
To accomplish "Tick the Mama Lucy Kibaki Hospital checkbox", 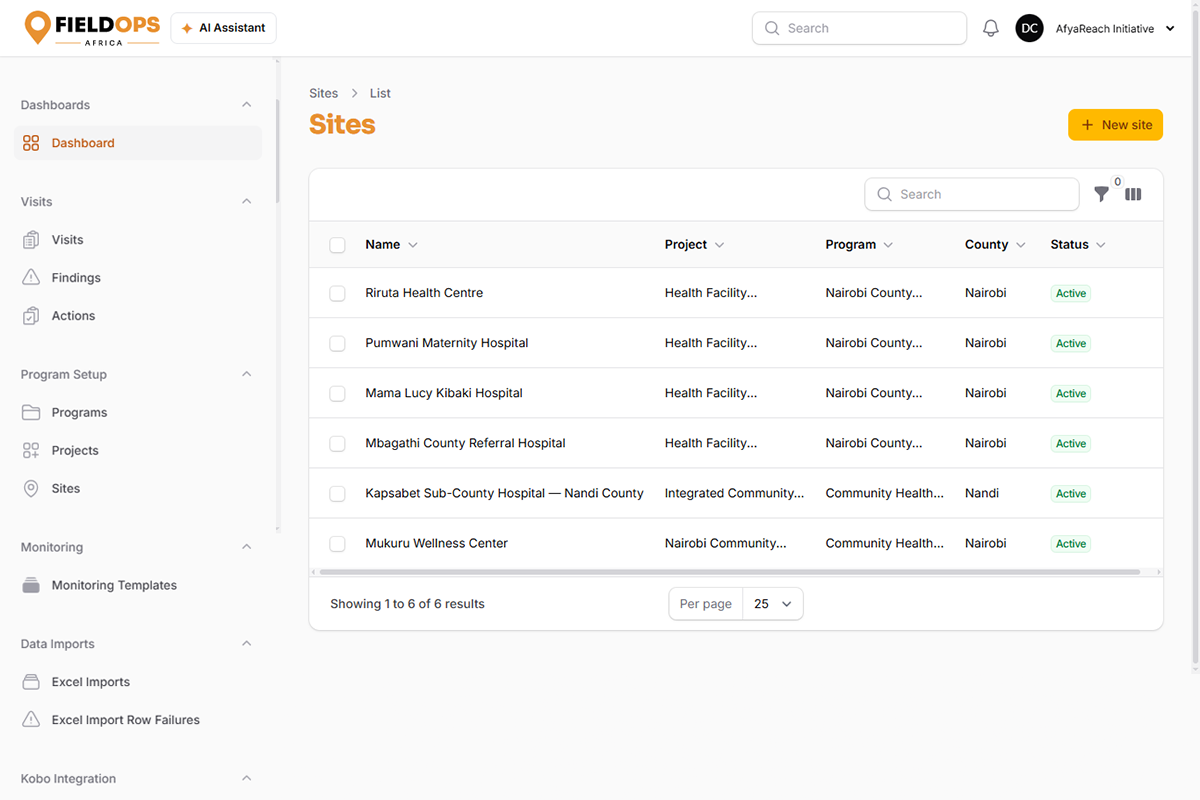I will (x=337, y=393).
